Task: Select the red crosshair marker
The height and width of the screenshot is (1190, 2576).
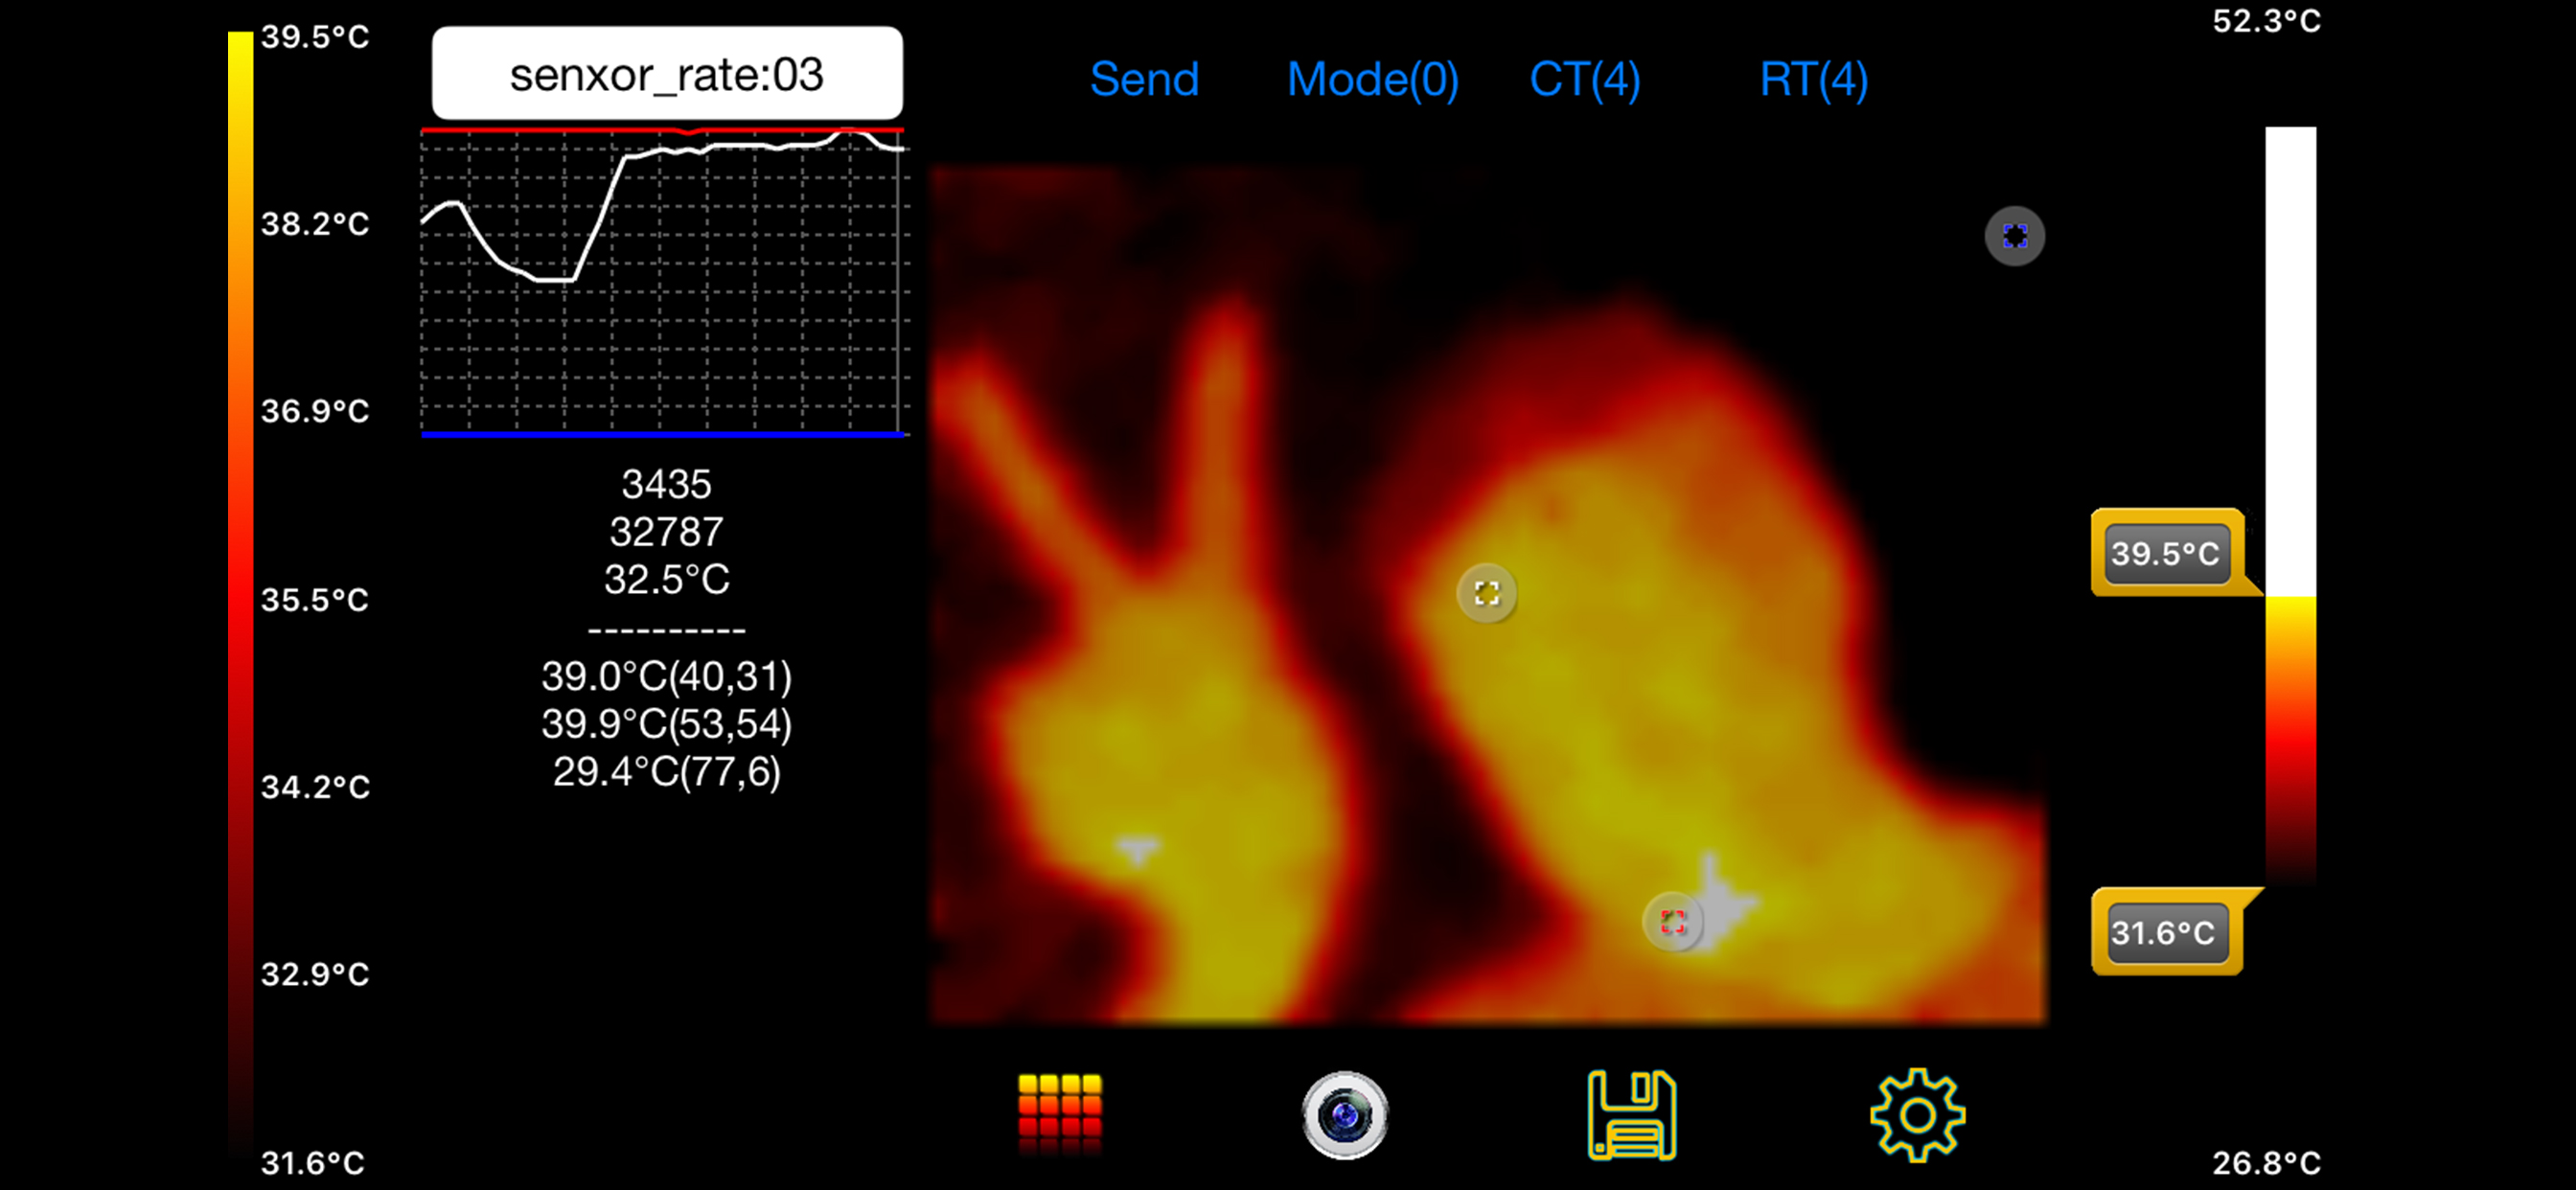Action: [1673, 921]
